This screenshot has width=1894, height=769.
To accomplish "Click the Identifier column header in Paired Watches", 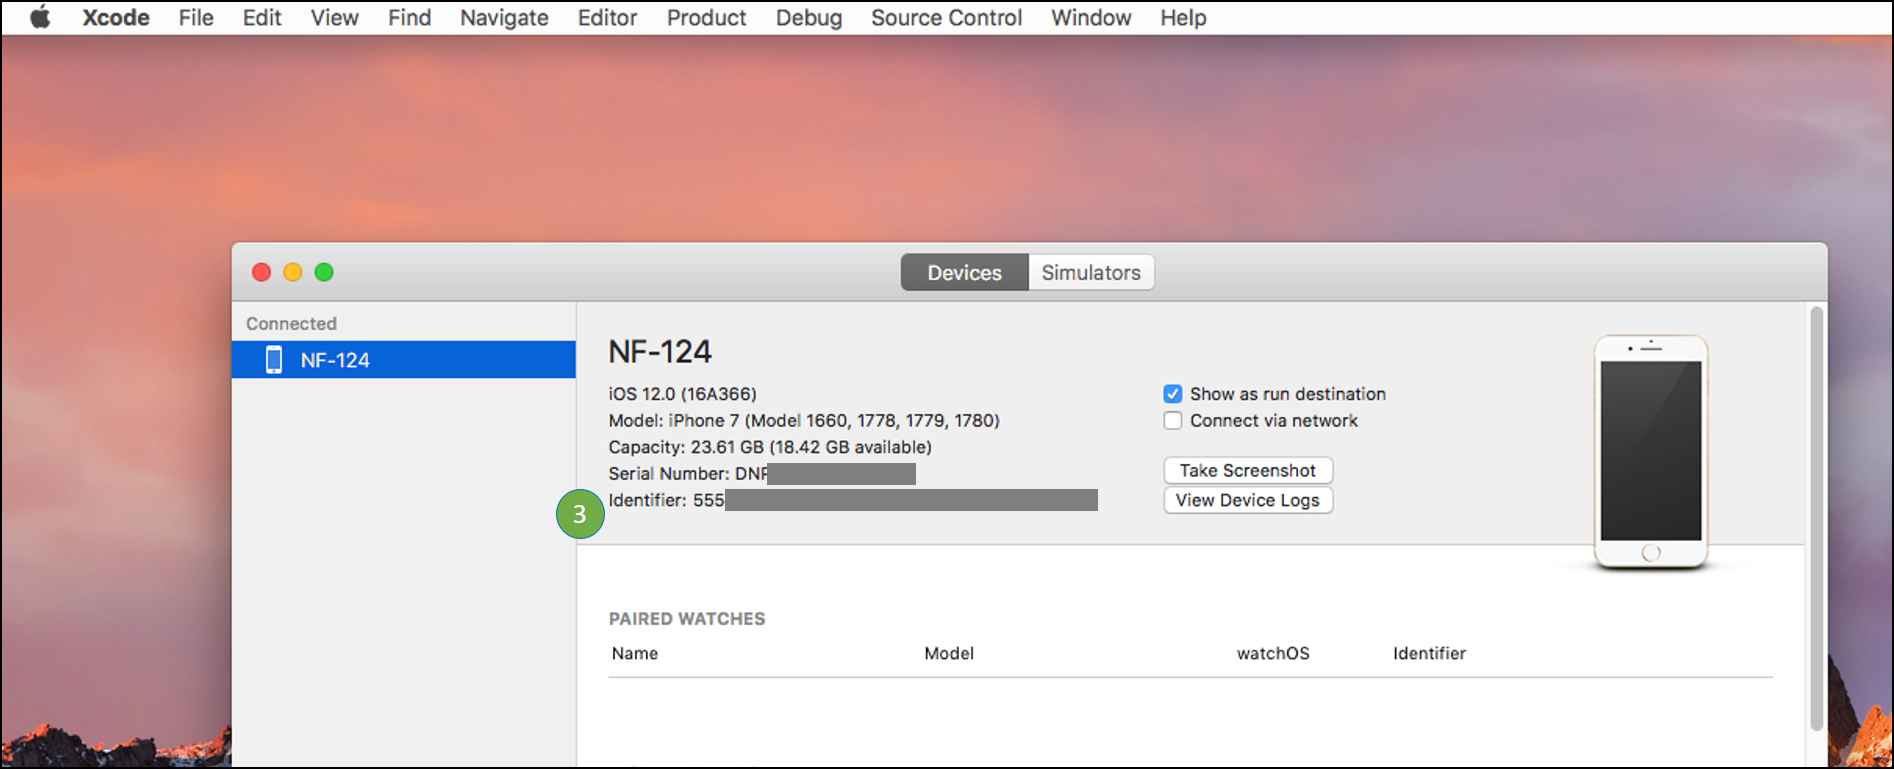I will click(1429, 653).
